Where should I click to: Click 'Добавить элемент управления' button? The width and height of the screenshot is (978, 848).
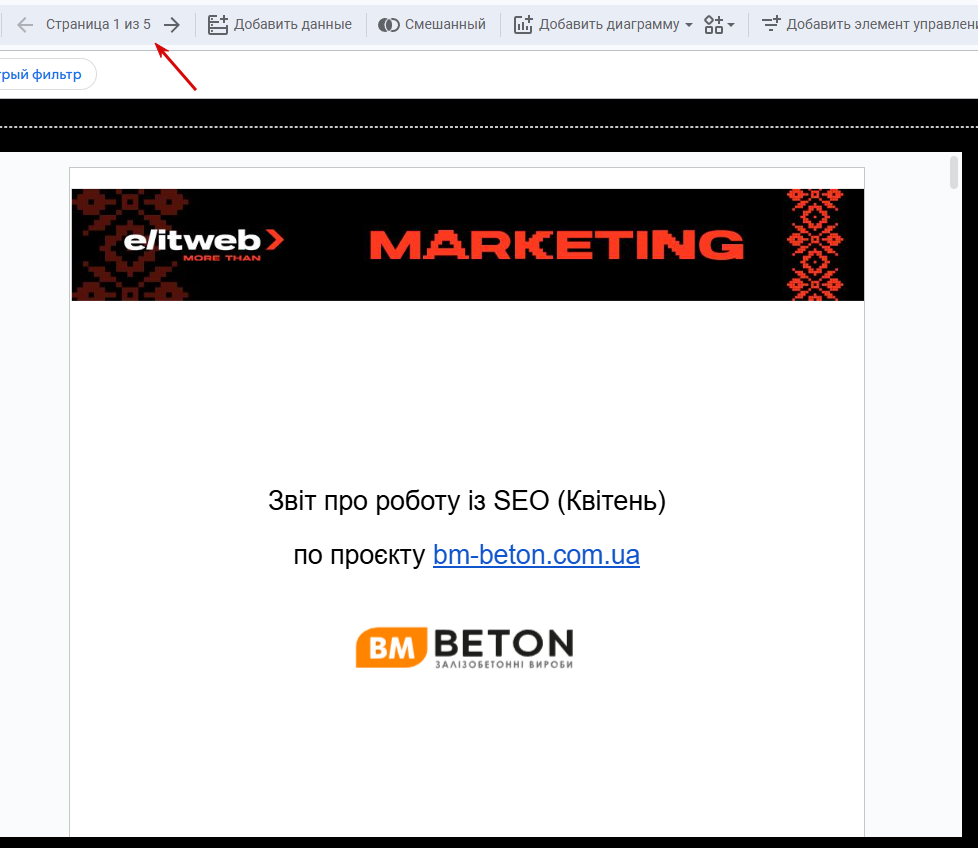click(869, 24)
